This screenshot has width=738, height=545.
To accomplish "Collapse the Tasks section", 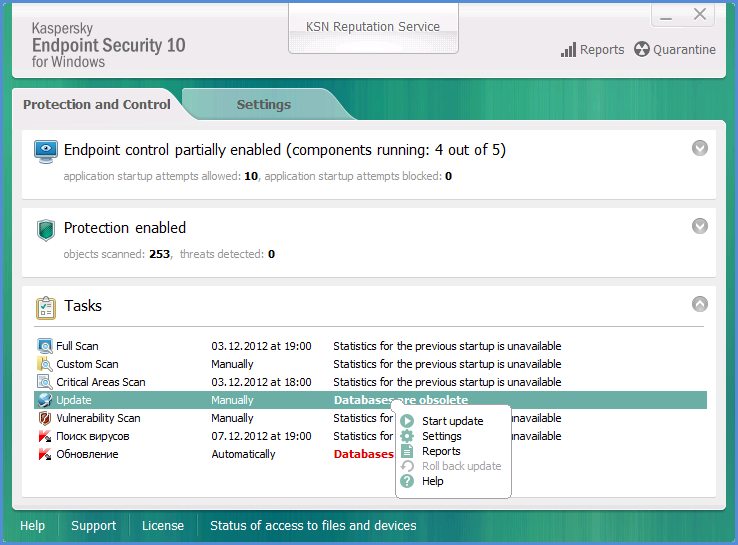I will coord(700,304).
